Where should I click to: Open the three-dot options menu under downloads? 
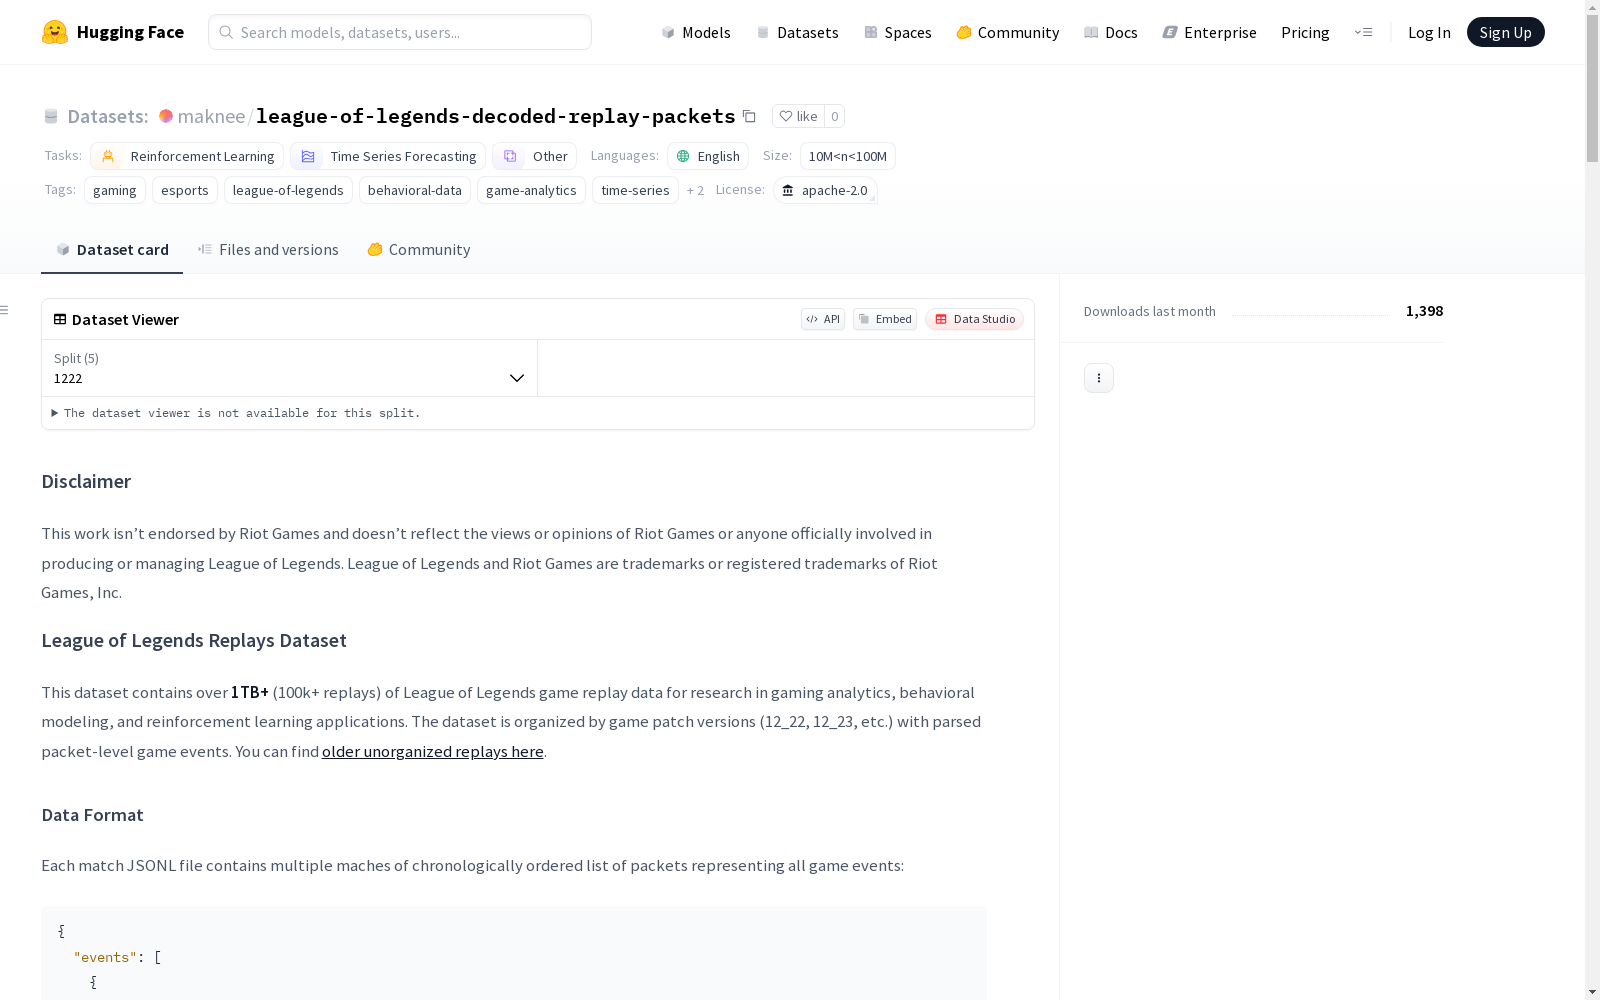[x=1099, y=378]
